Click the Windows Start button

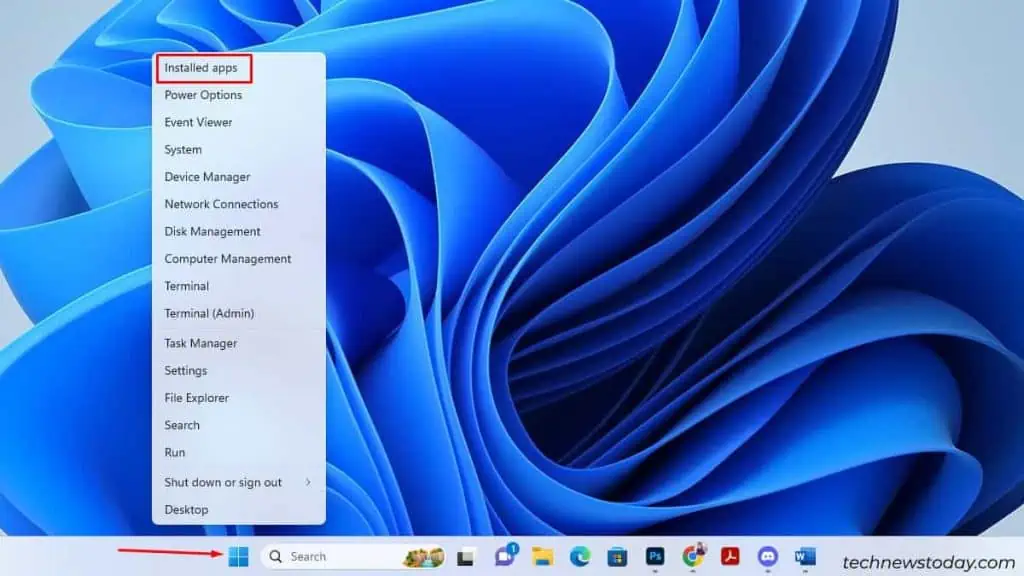coord(237,557)
